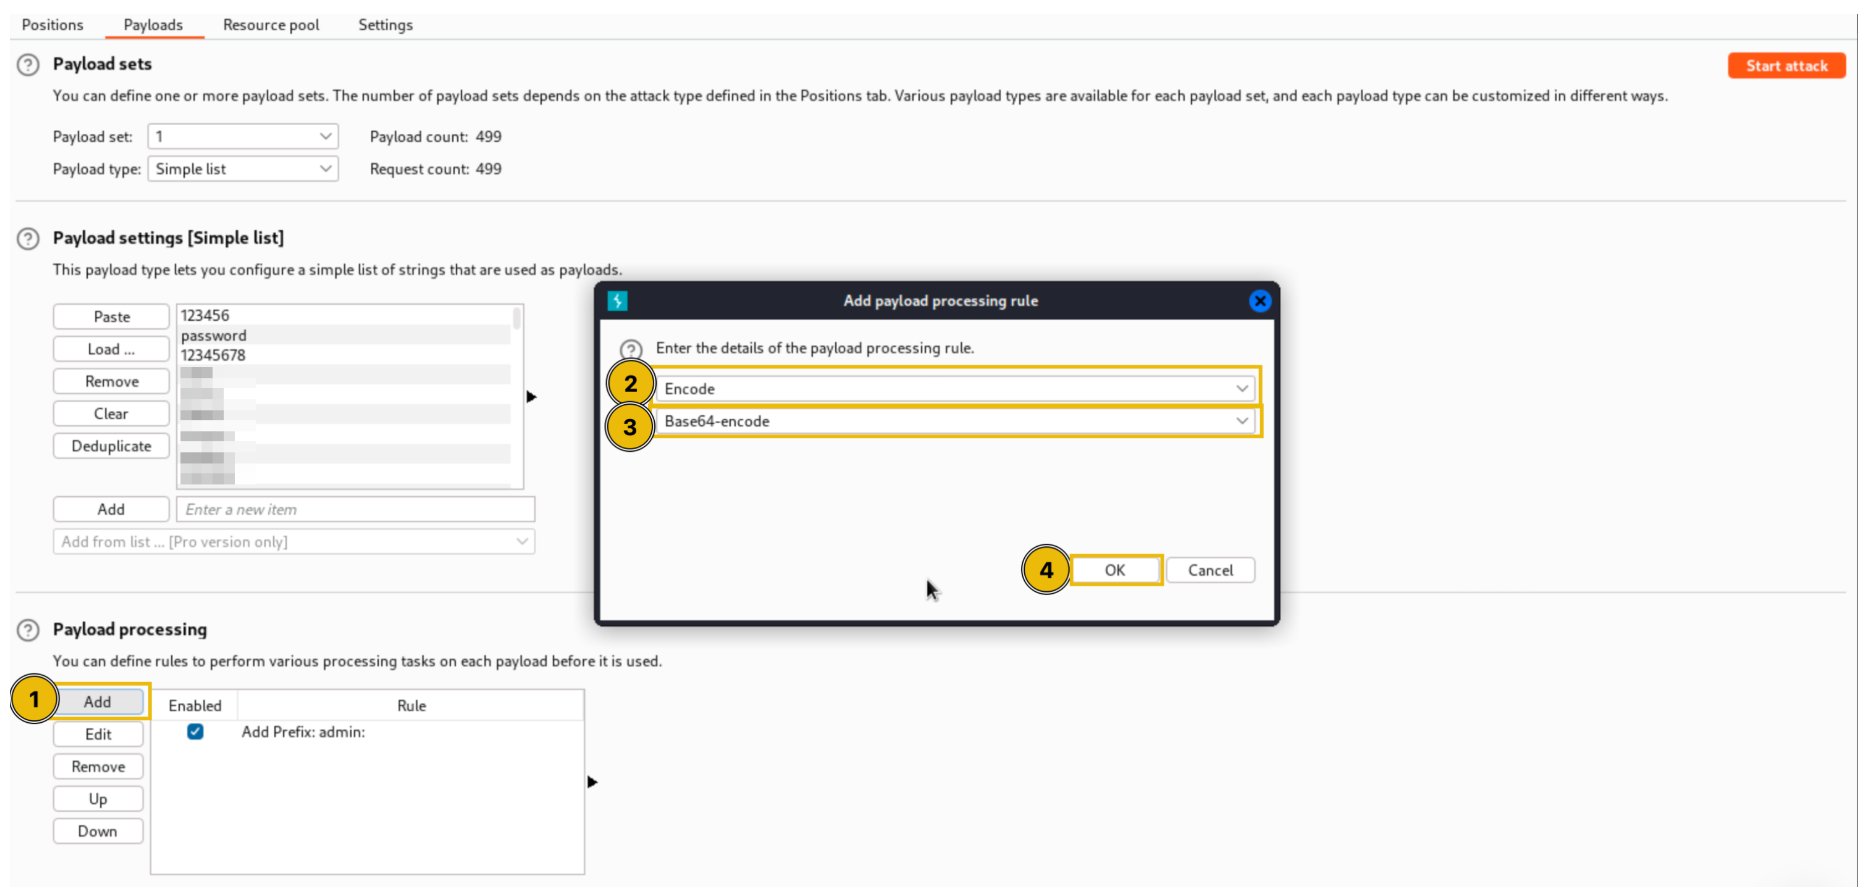Click Remove in the Payload processing section
1867x894 pixels.
(x=98, y=767)
